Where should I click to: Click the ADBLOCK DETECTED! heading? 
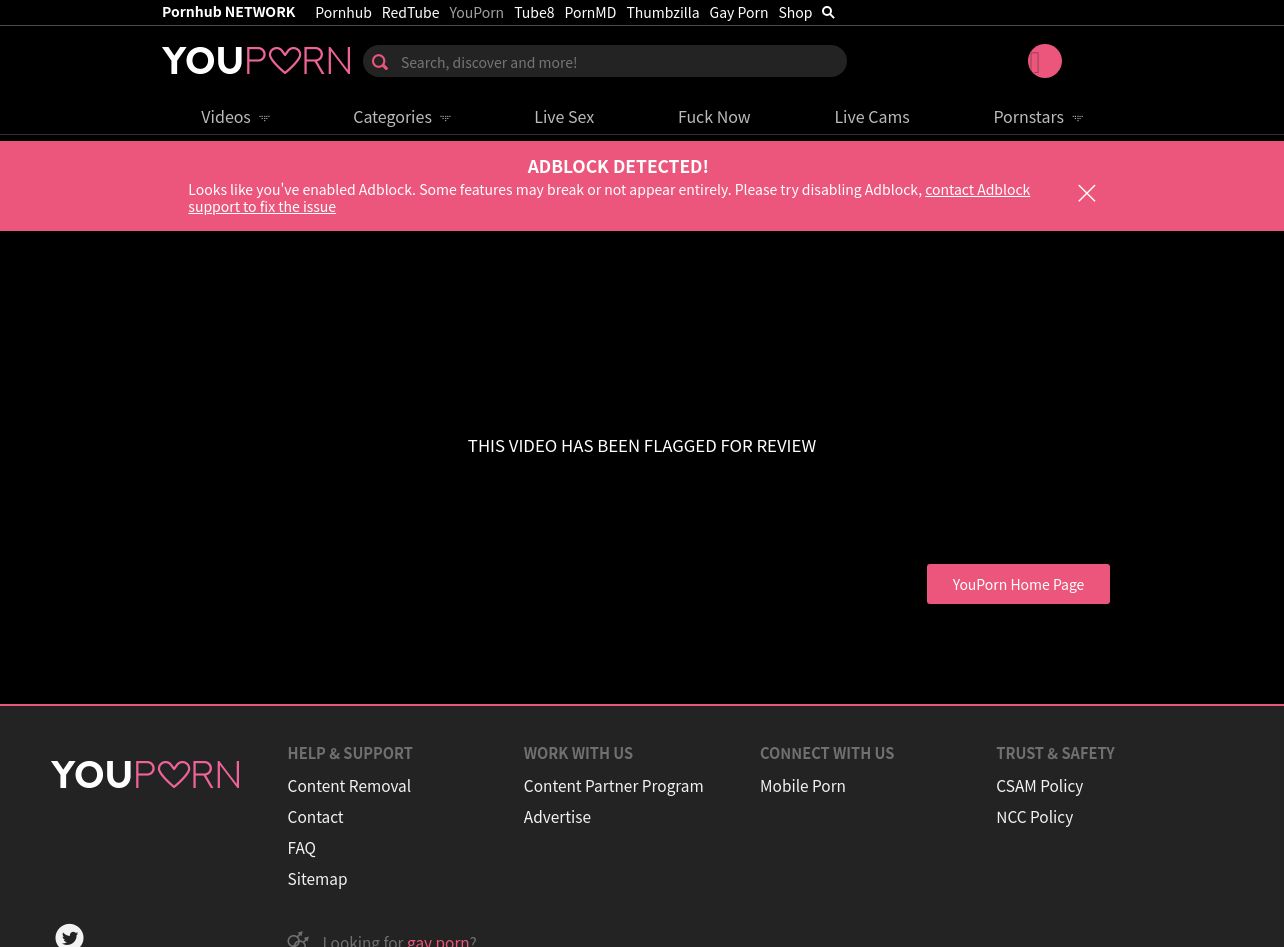[618, 166]
